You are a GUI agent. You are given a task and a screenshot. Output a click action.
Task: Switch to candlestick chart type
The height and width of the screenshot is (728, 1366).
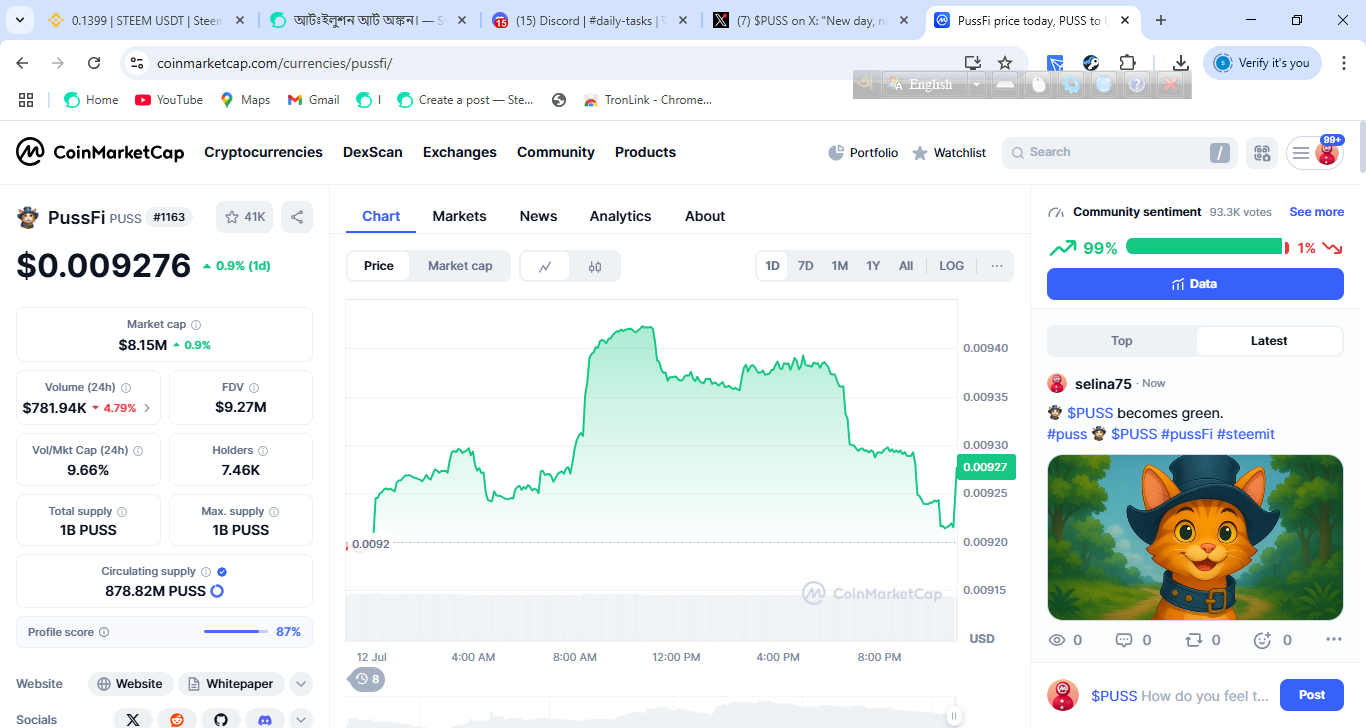click(x=595, y=266)
